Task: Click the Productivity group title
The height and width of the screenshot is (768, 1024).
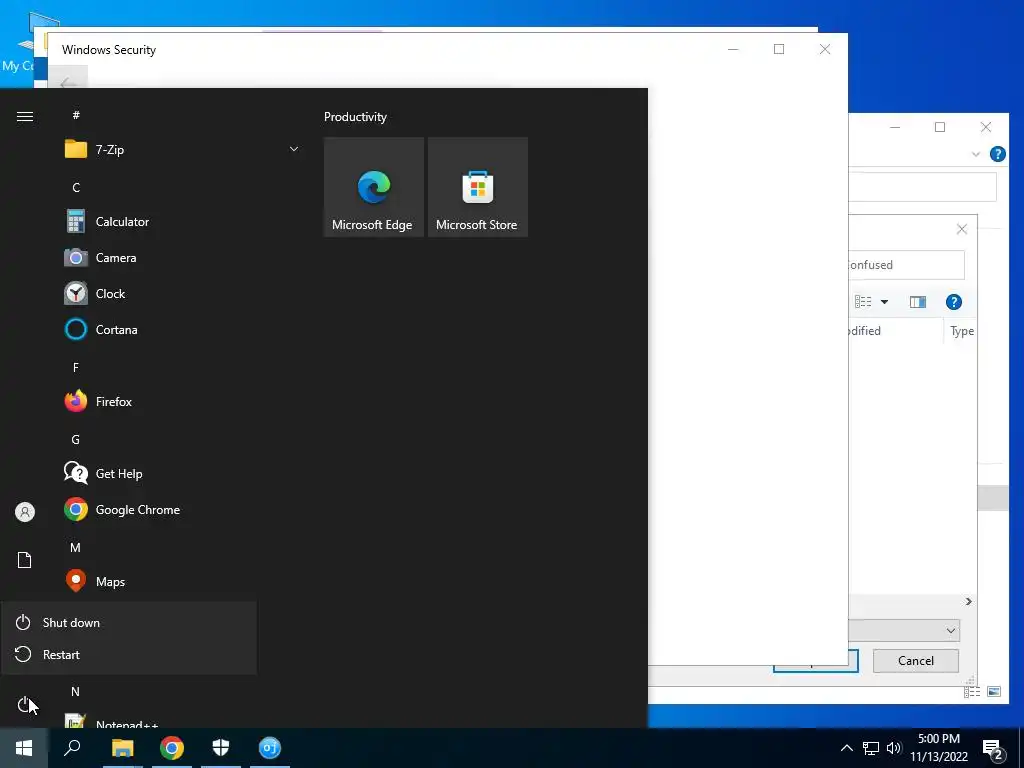Action: tap(355, 117)
